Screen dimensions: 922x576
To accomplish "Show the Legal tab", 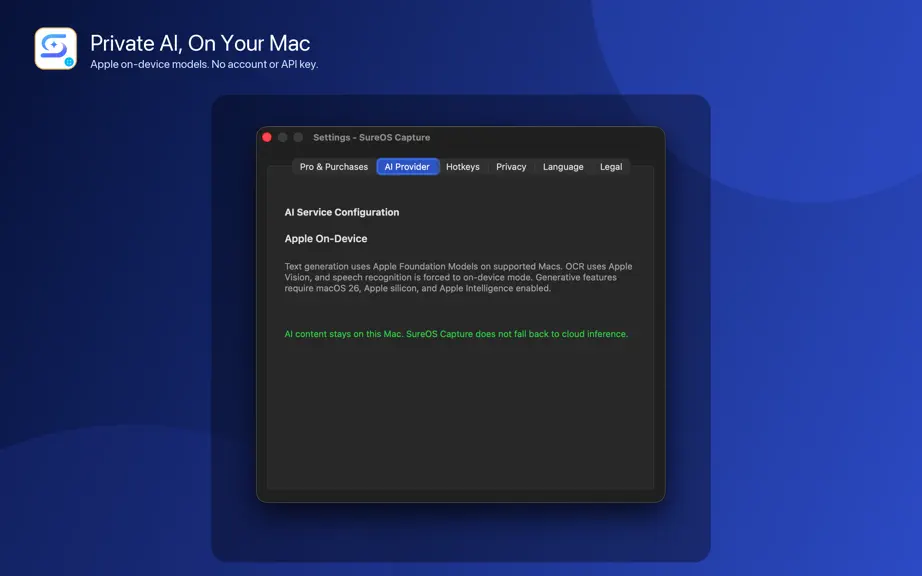I will pos(611,167).
